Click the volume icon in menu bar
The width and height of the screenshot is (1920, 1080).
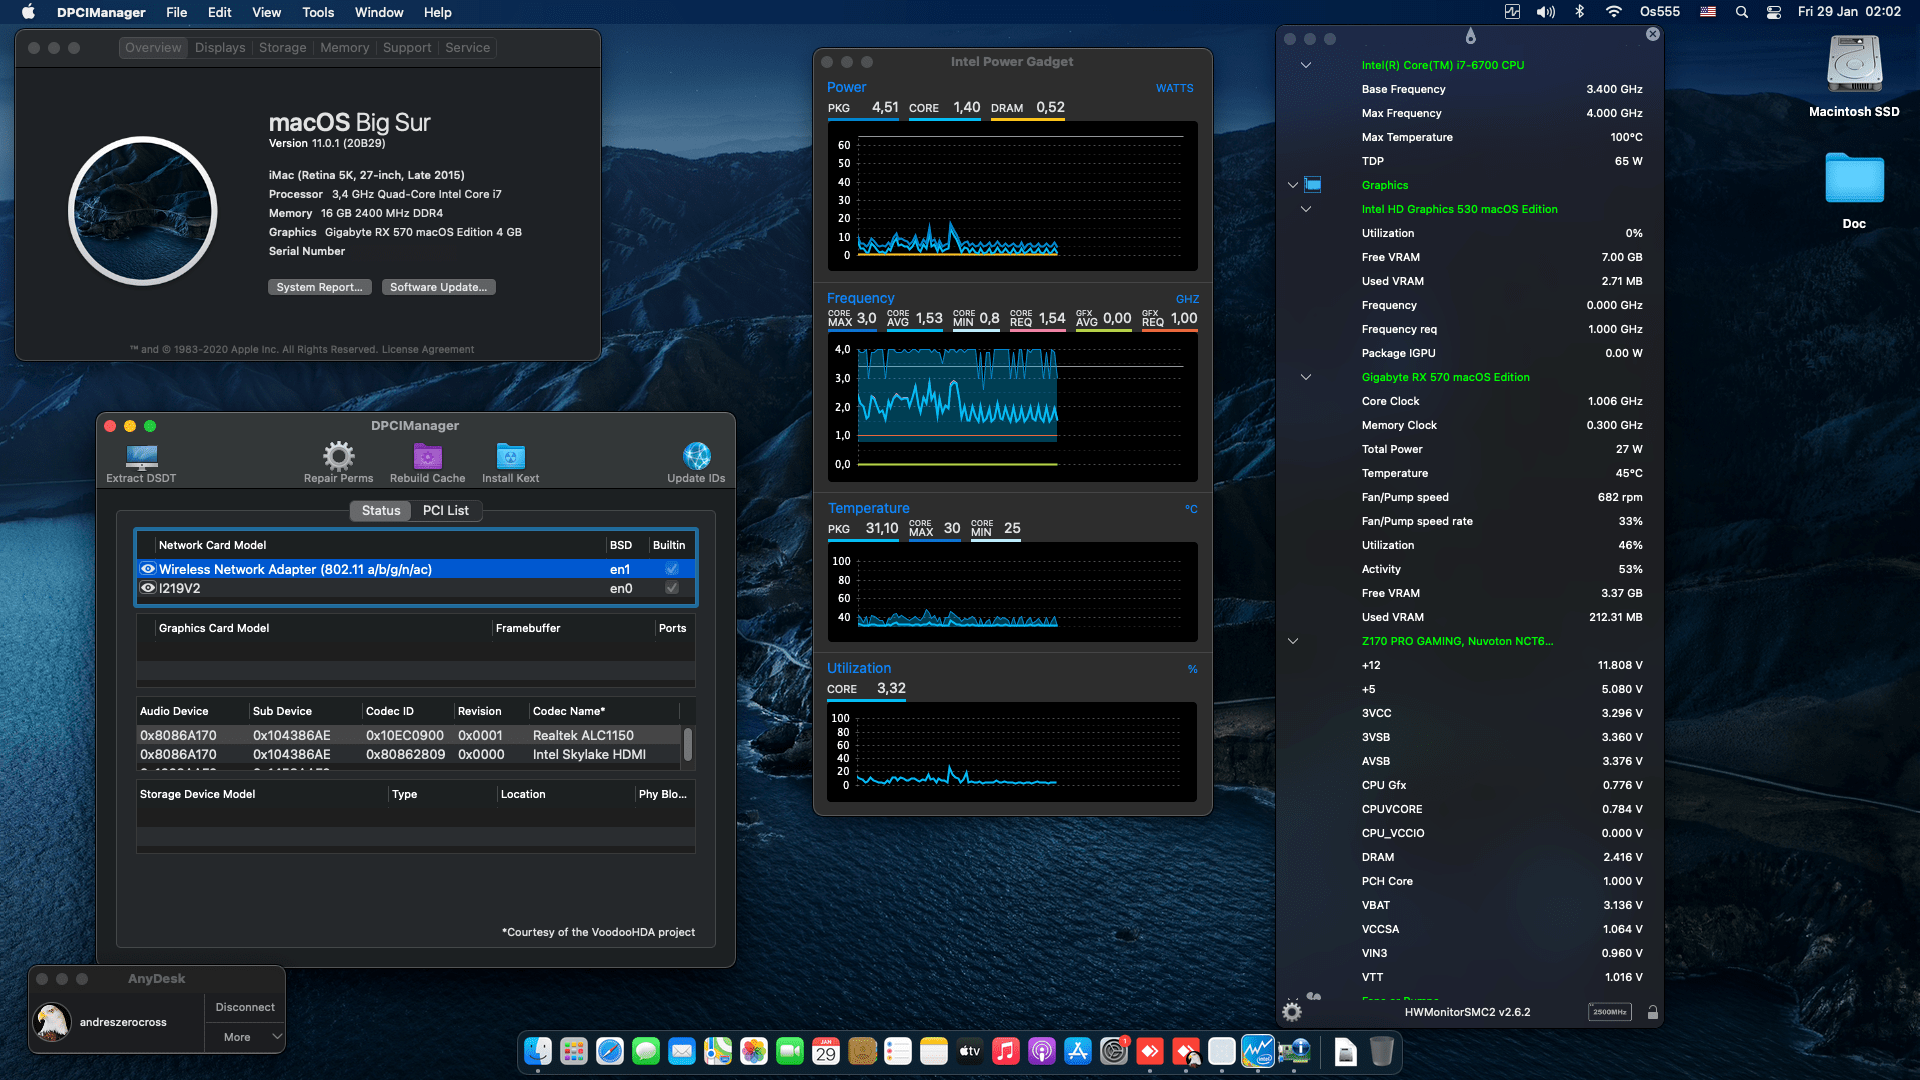[1546, 12]
